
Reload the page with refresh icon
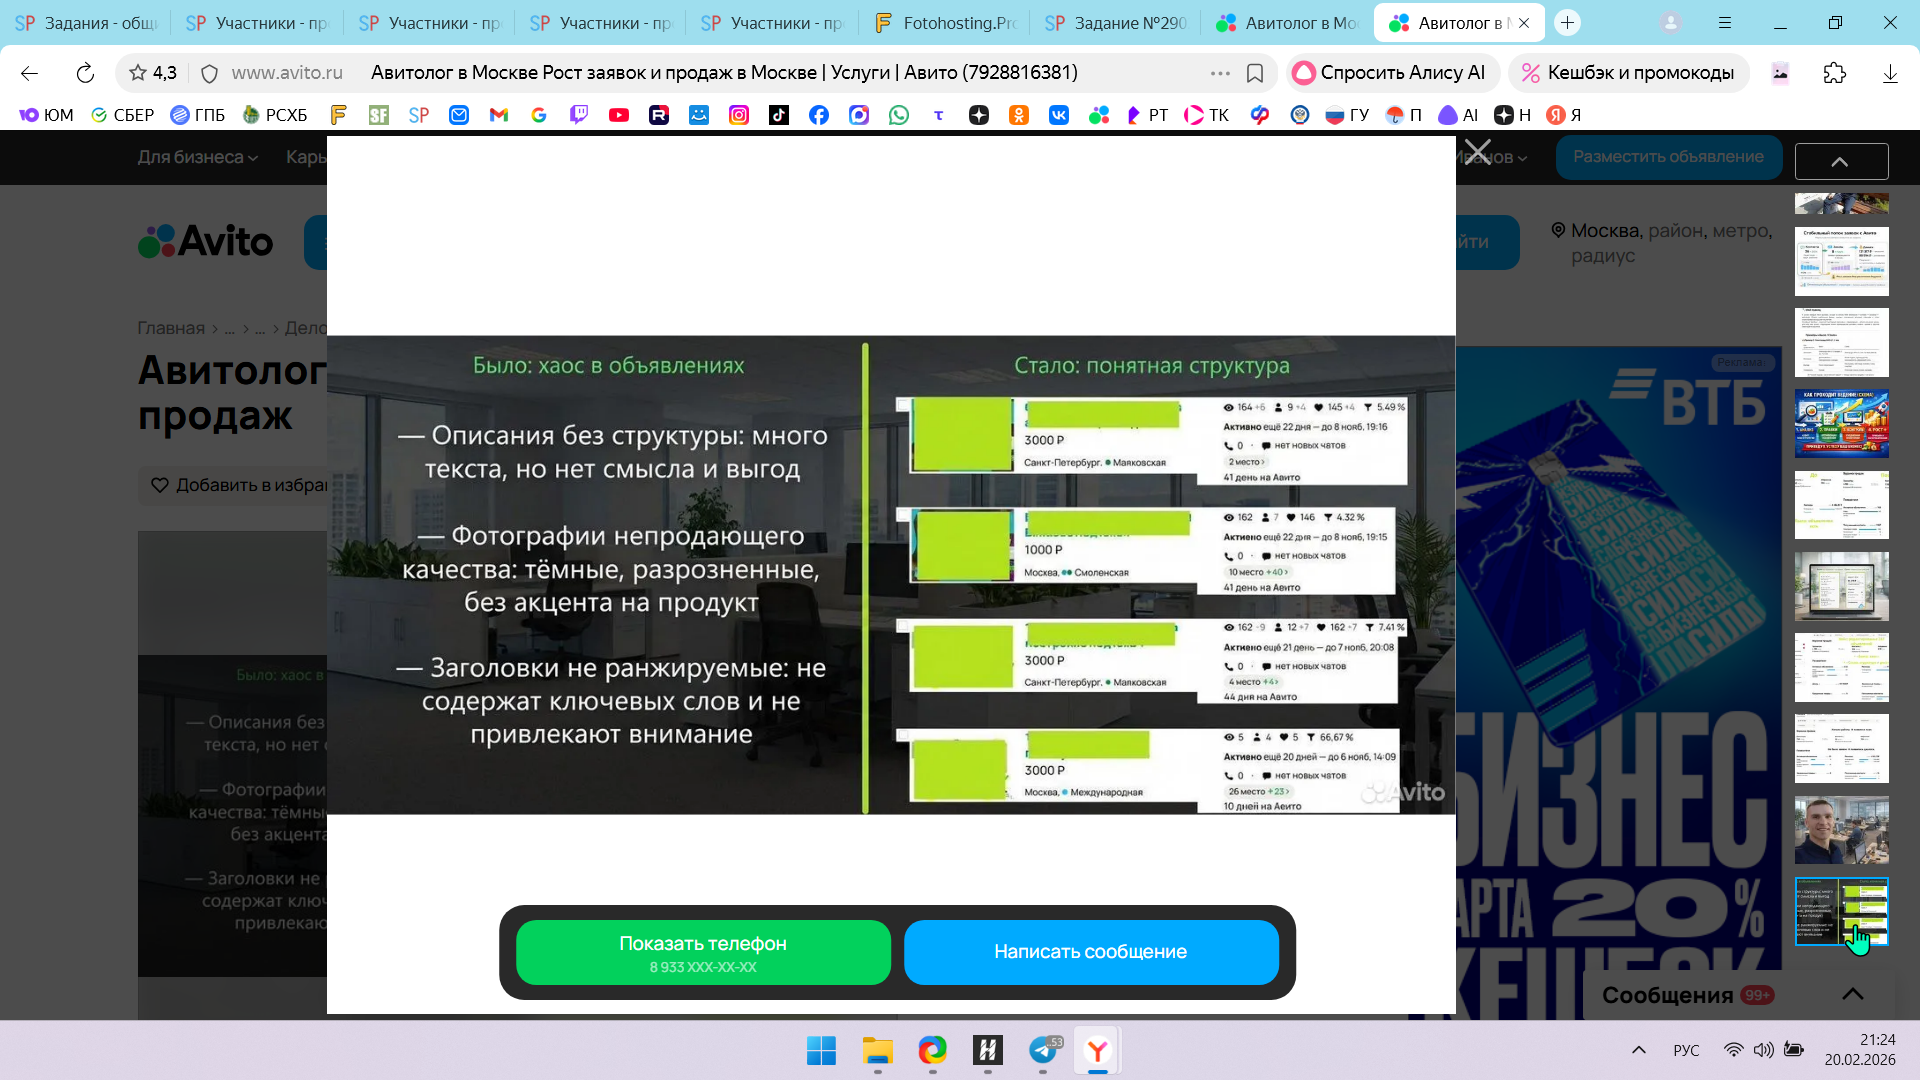(x=85, y=73)
